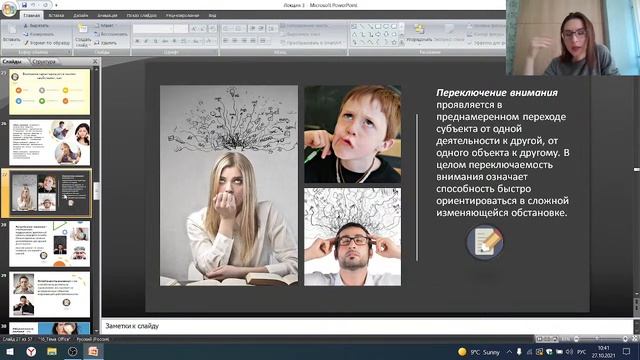Click the zoom in plus button
The width and height of the screenshot is (640, 360).
625,339
